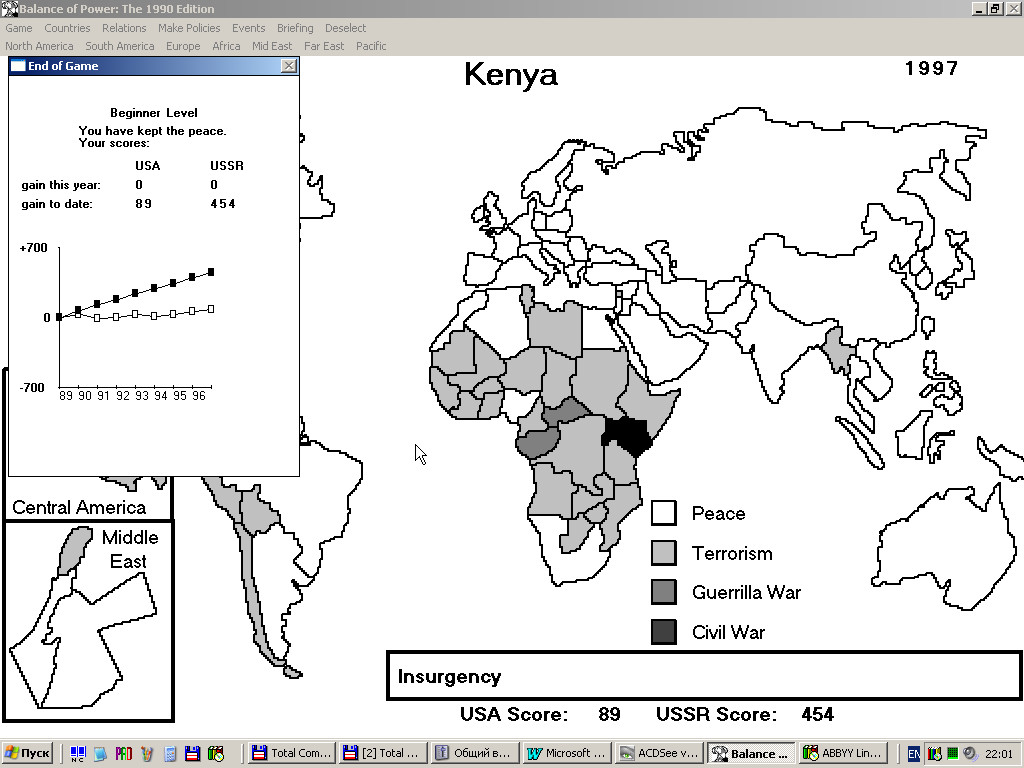Click the Terrorism legend swatch
Screen dimensions: 1024x768
coord(664,553)
